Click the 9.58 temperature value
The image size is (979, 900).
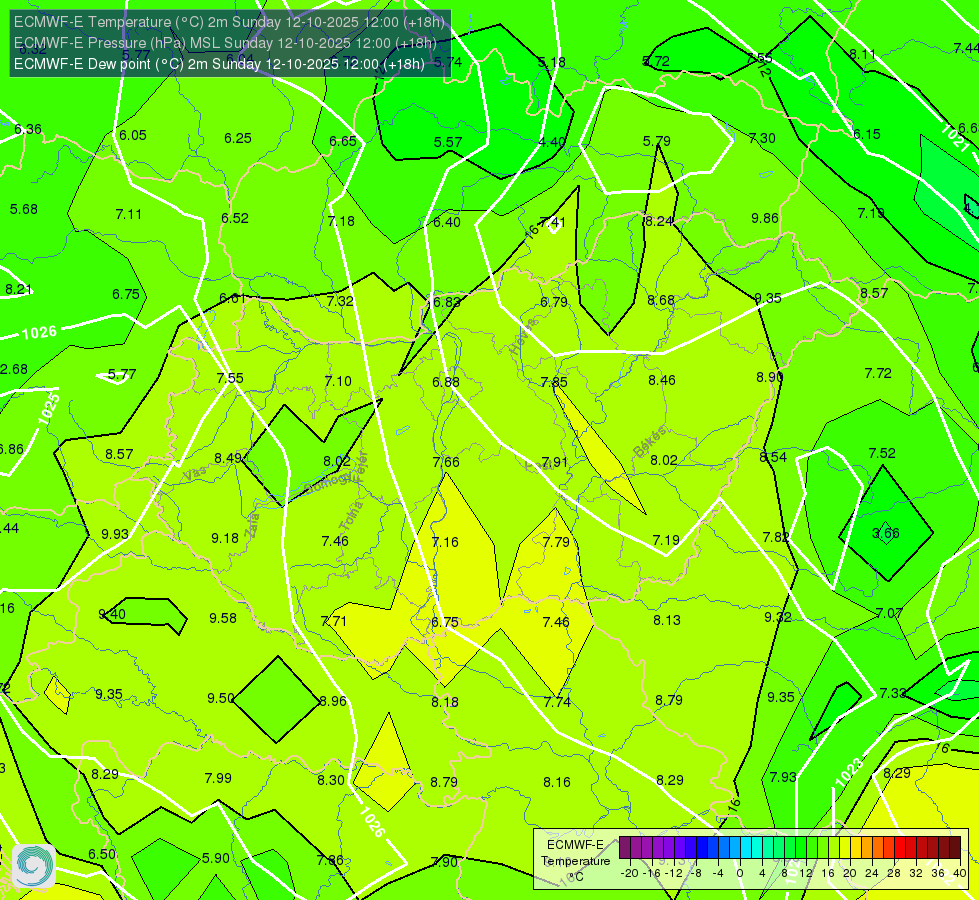(x=223, y=618)
